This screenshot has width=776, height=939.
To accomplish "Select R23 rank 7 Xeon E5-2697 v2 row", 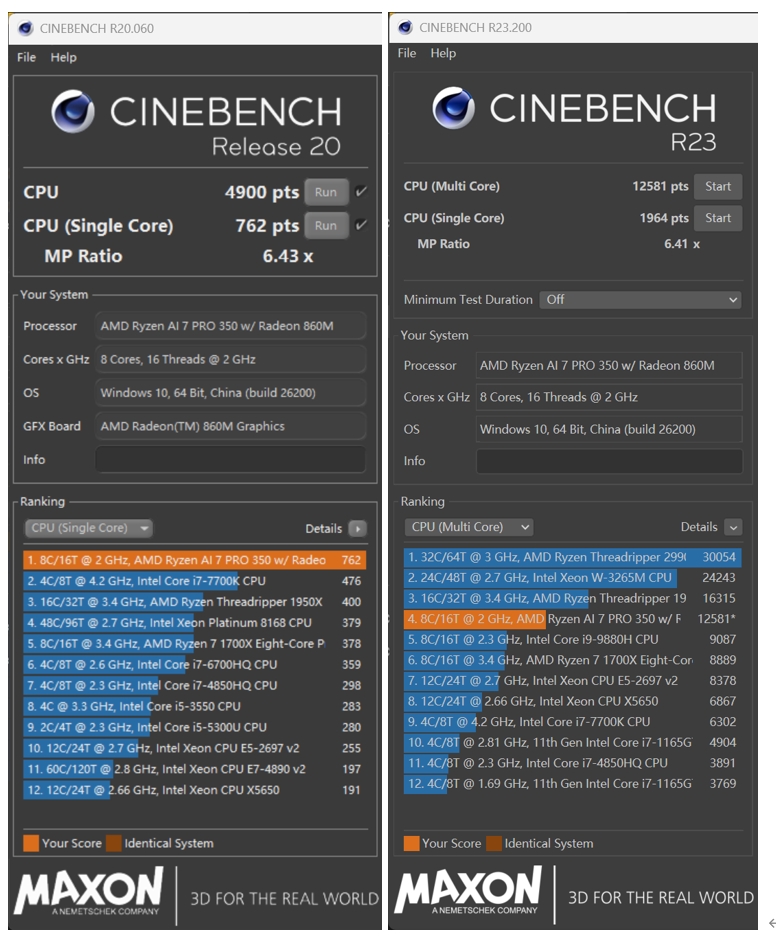I will [572, 680].
